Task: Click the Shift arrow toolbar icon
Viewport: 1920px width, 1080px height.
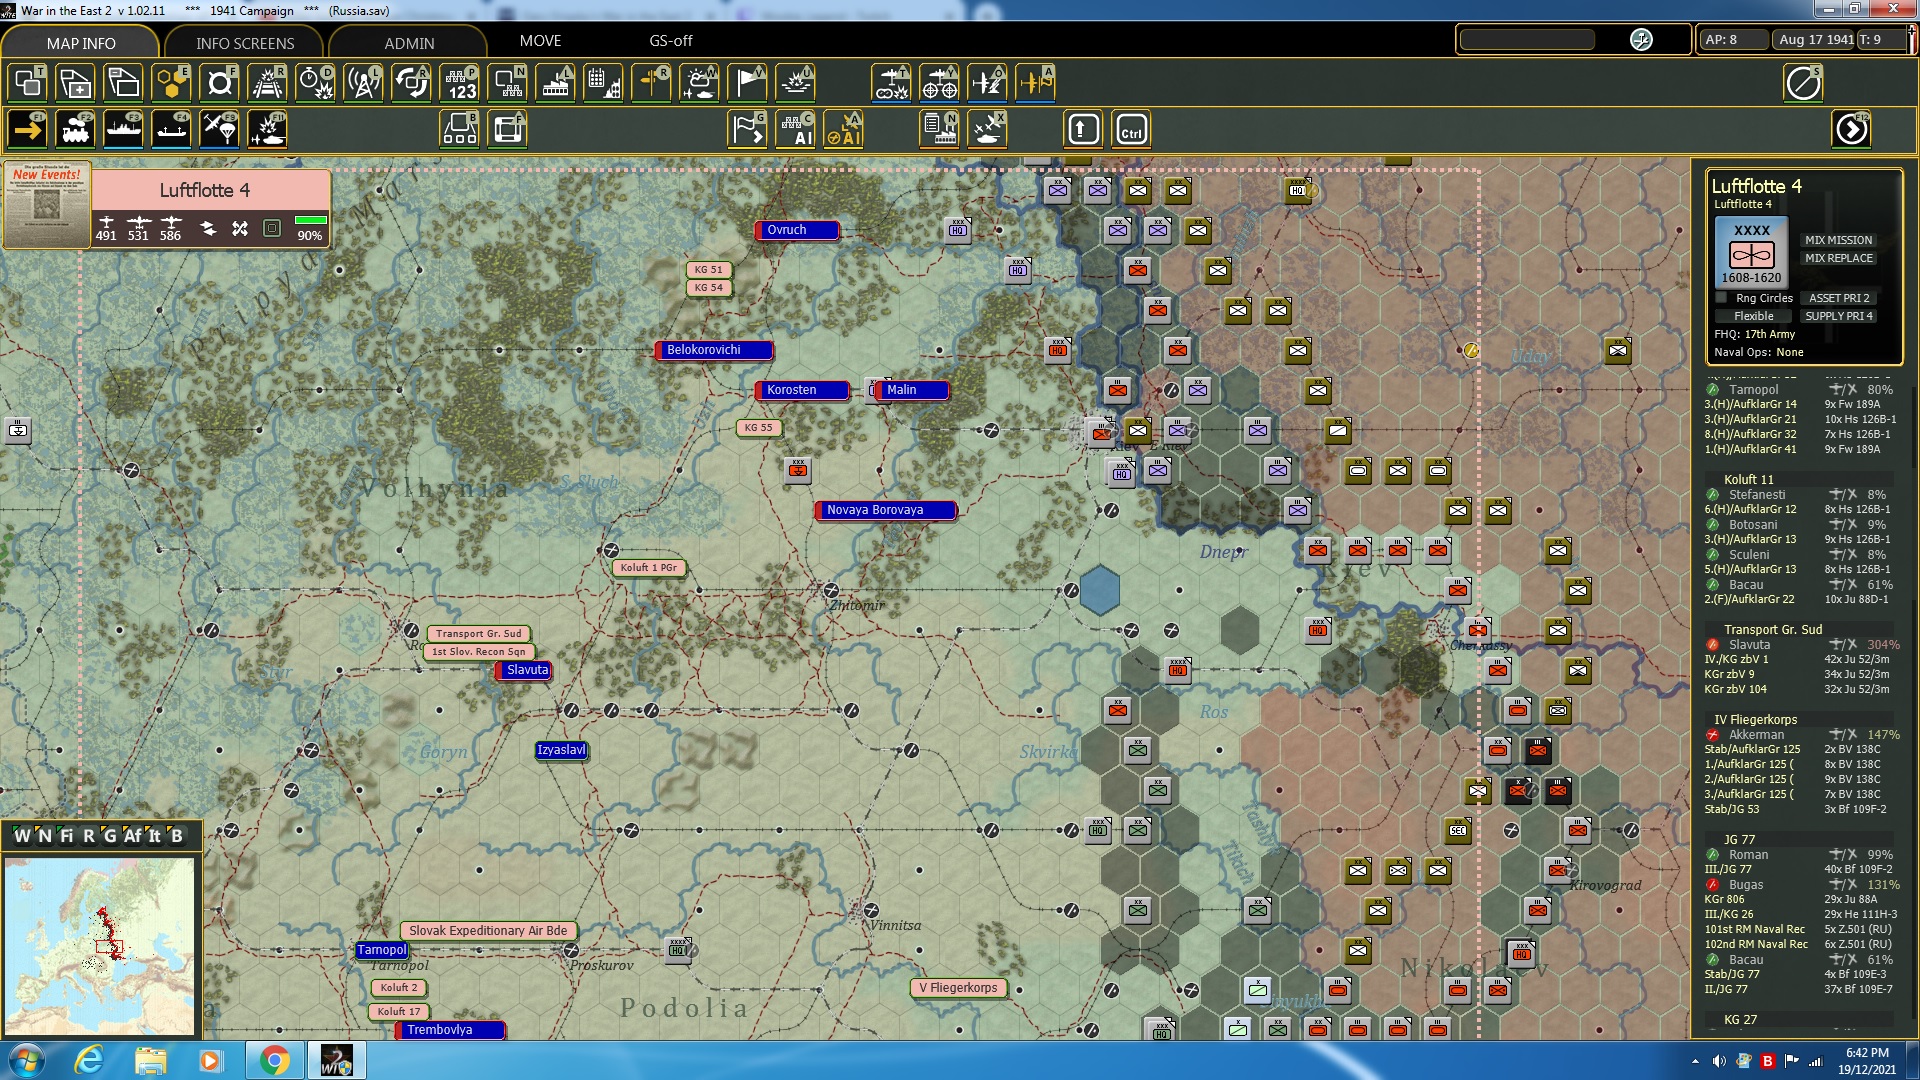Action: [x=1083, y=130]
